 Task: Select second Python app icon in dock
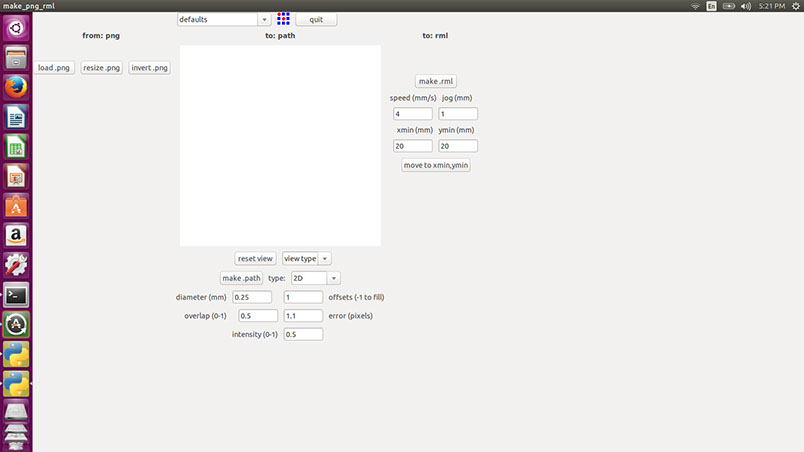point(16,384)
